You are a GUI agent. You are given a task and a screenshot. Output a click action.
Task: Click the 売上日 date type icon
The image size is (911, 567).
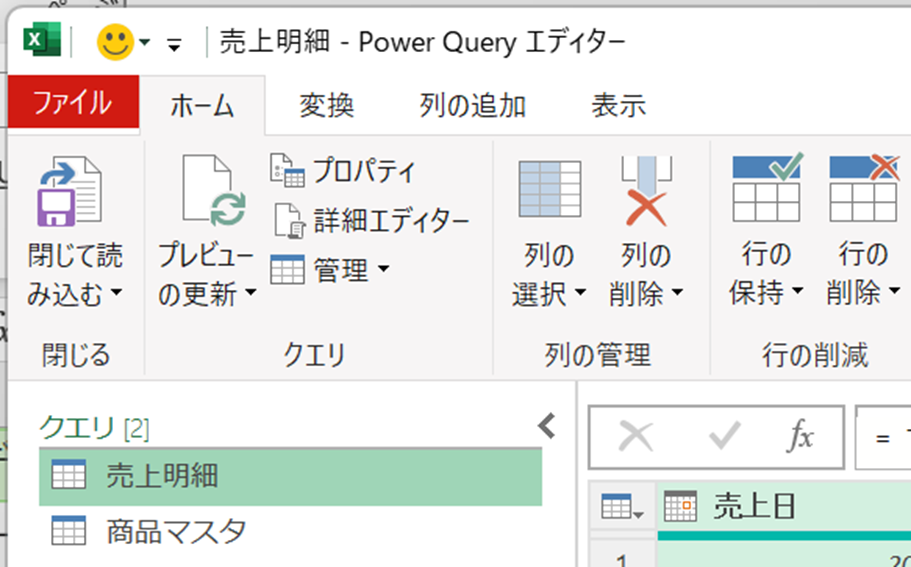680,506
